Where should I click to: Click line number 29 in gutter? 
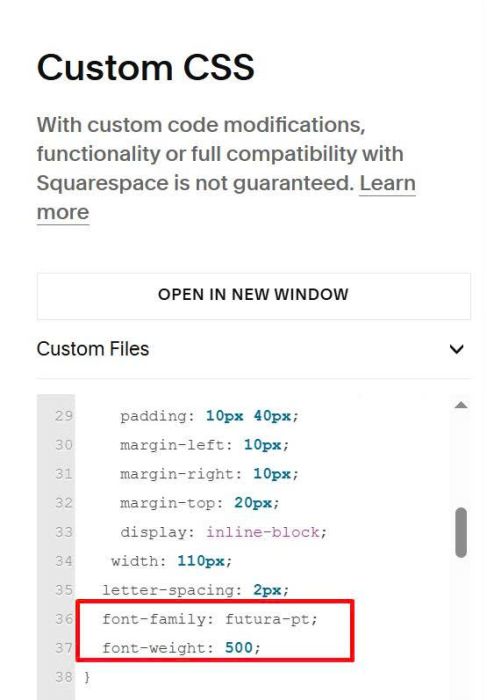pyautogui.click(x=63, y=416)
